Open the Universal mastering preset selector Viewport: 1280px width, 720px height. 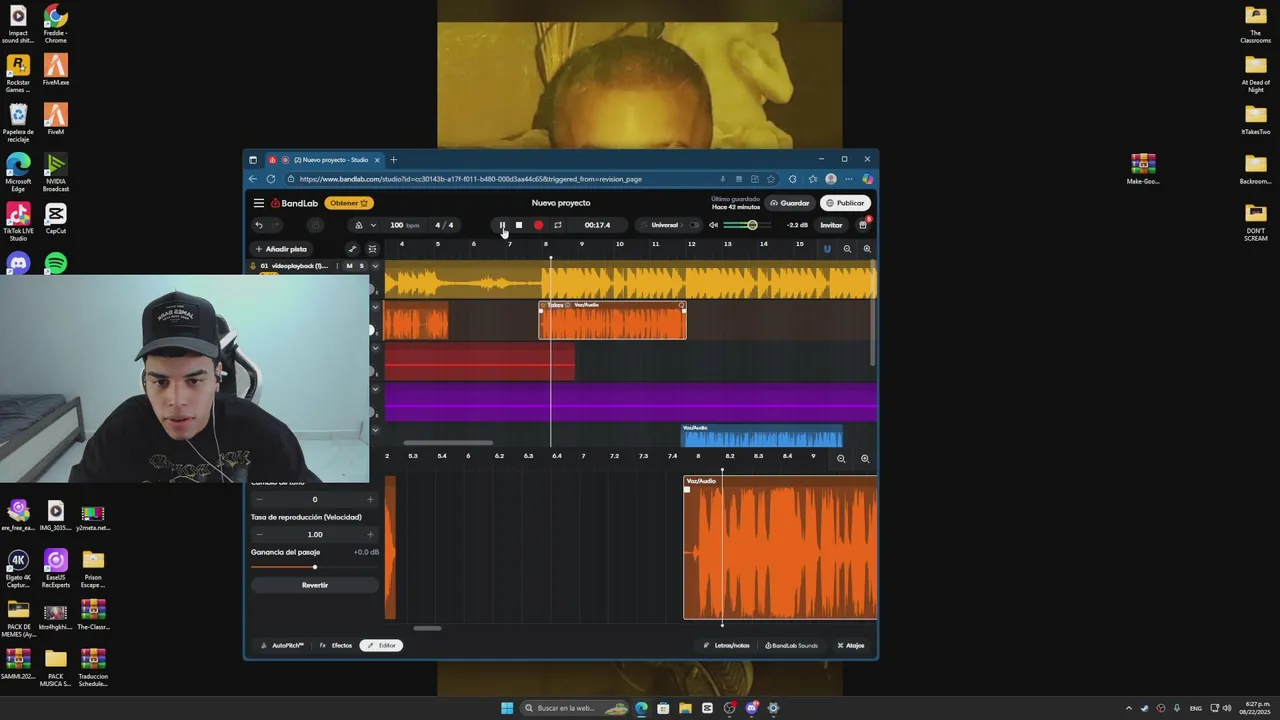pyautogui.click(x=664, y=225)
